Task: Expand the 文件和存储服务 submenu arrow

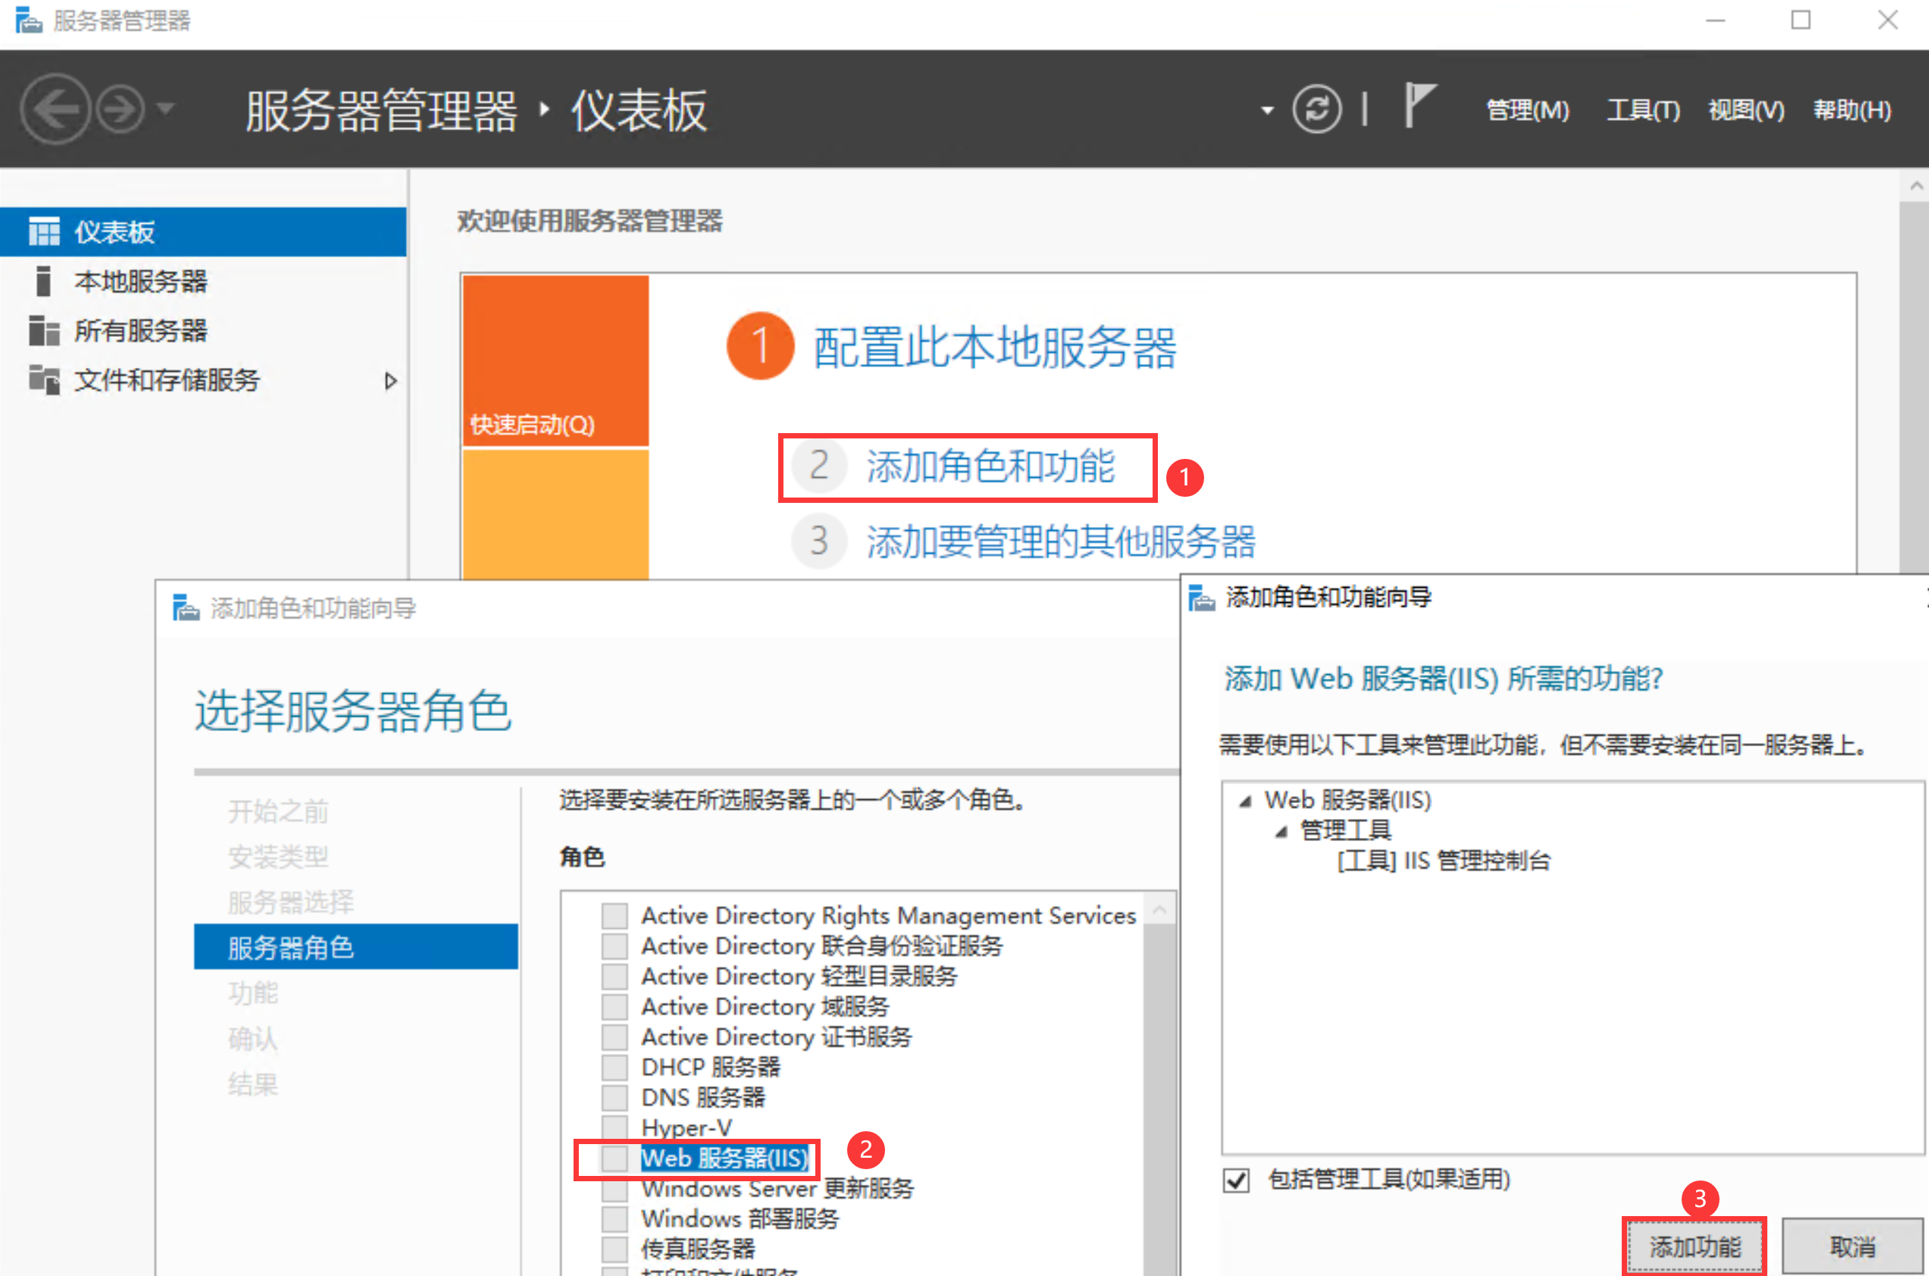Action: pyautogui.click(x=390, y=381)
